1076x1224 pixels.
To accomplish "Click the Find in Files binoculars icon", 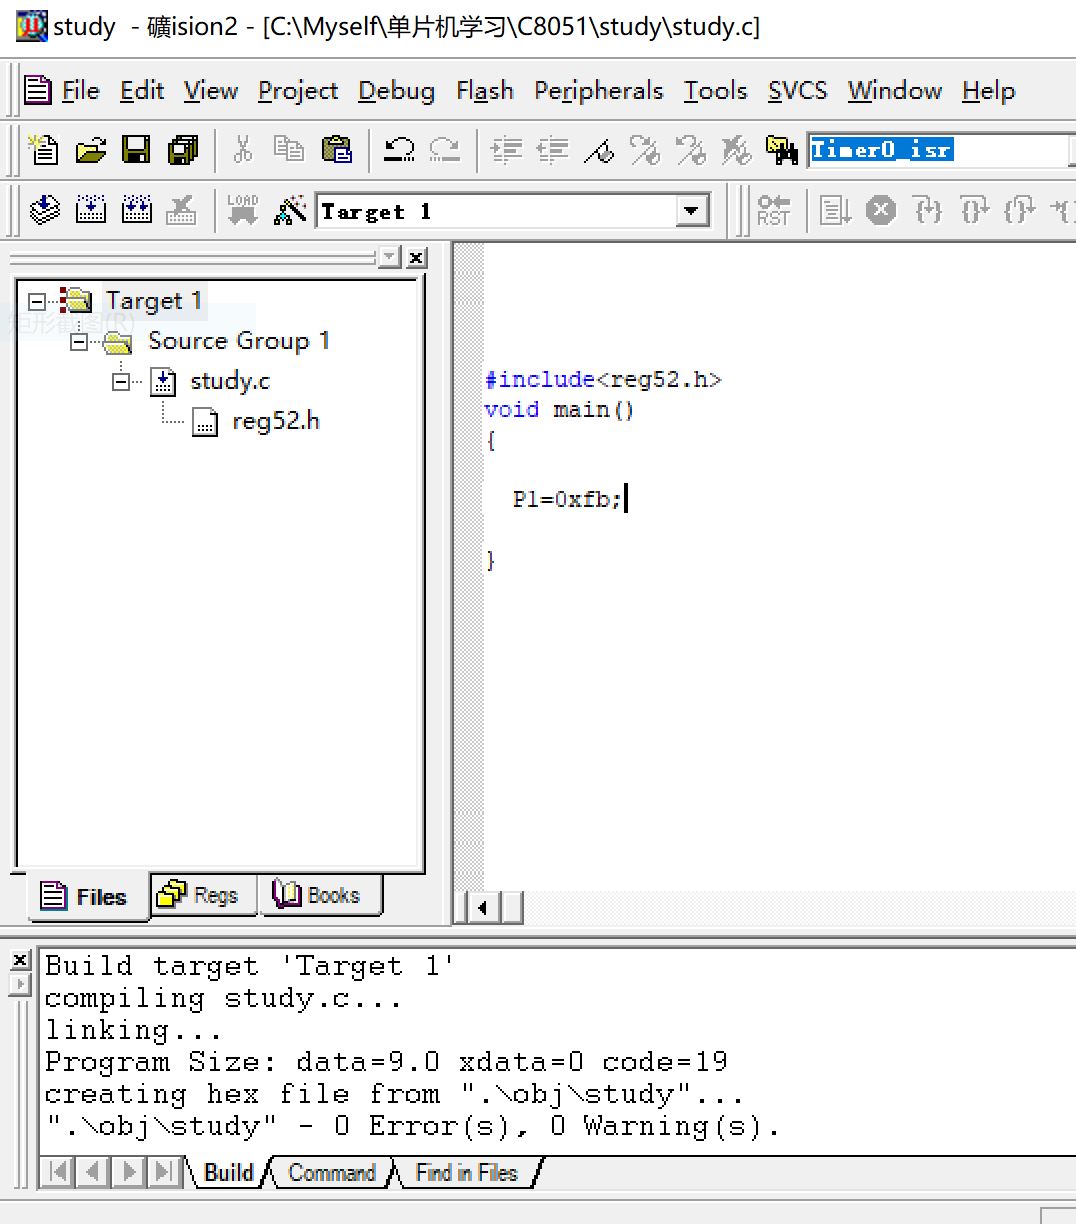I will [781, 151].
